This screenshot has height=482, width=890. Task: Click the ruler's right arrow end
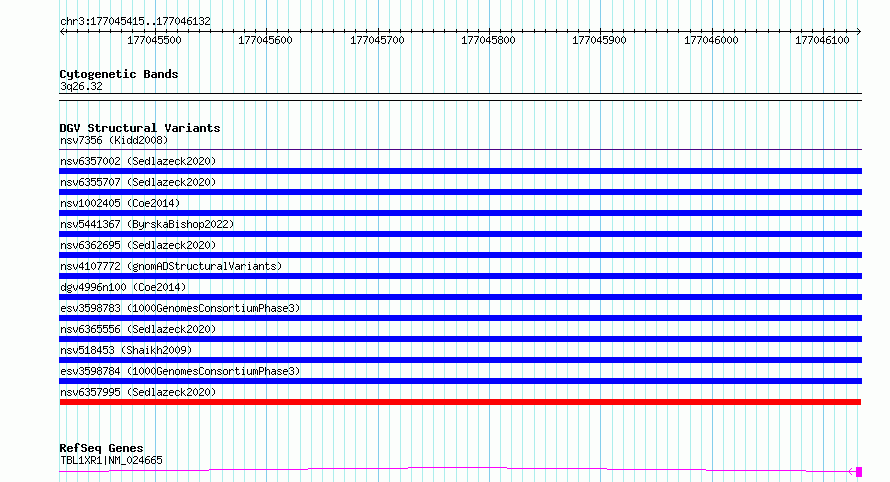click(x=859, y=32)
